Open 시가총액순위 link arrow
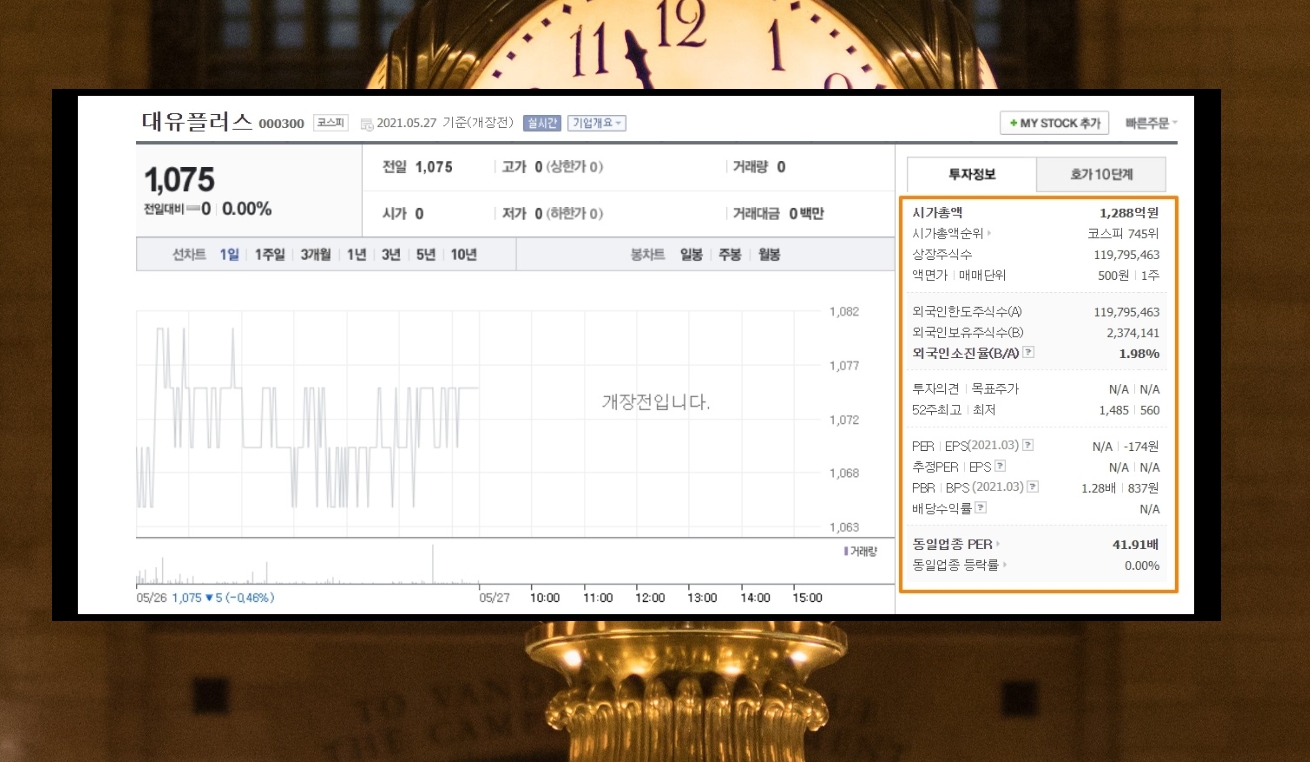 click(x=990, y=234)
